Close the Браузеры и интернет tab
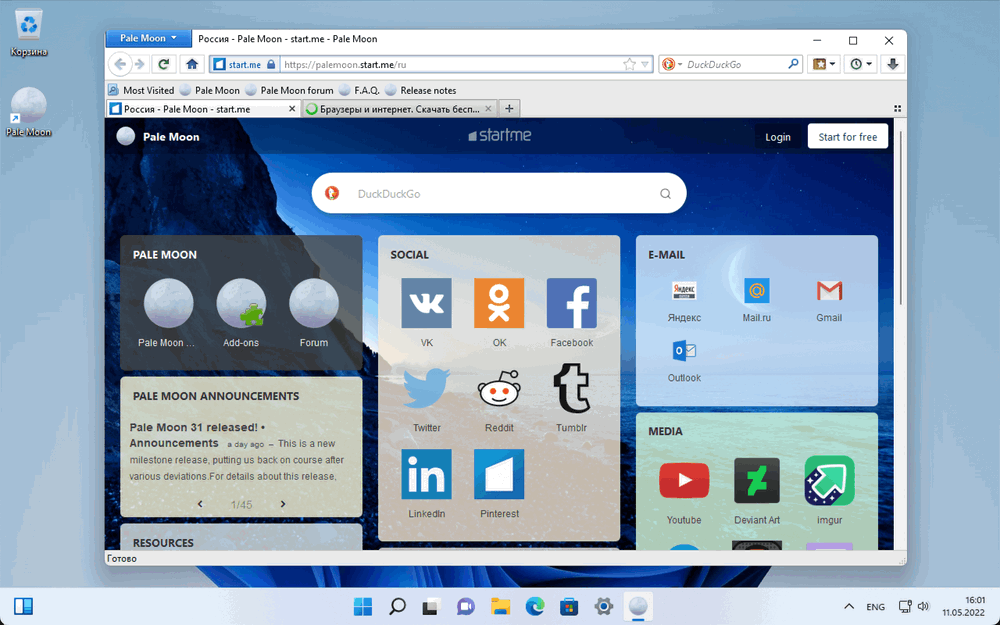The image size is (1000, 625). pyautogui.click(x=488, y=109)
